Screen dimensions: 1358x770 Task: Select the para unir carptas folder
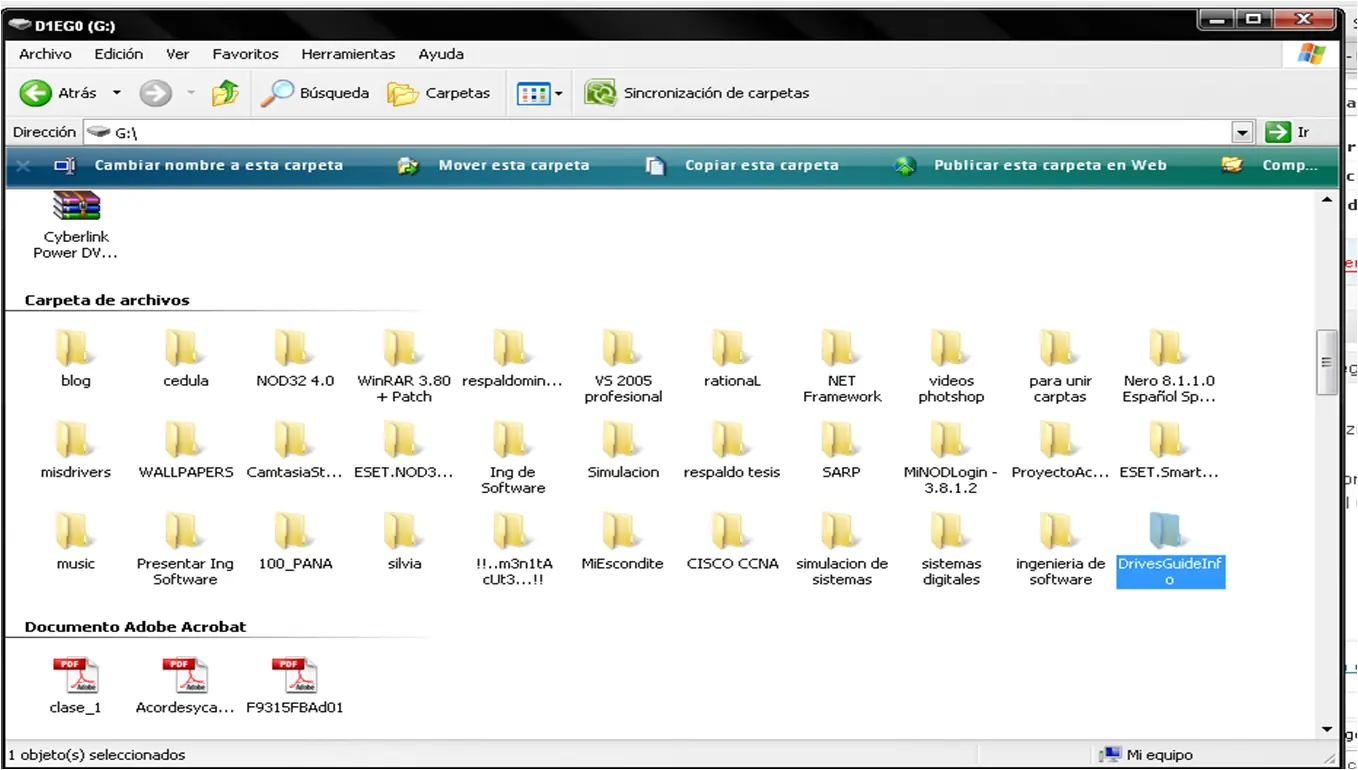point(1060,366)
